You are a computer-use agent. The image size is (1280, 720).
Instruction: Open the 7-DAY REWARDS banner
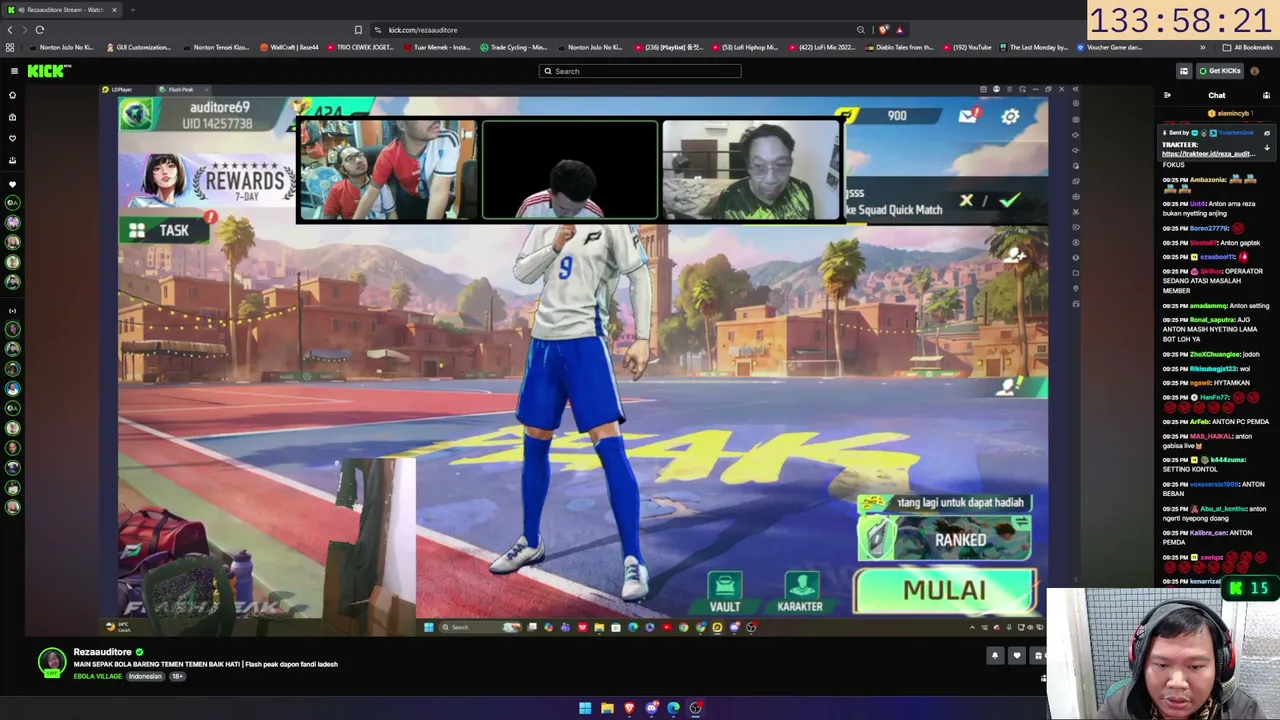[x=207, y=180]
